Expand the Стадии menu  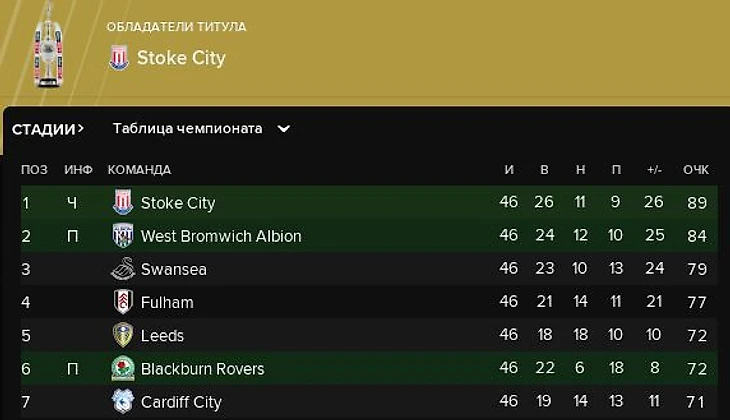pyautogui.click(x=48, y=129)
